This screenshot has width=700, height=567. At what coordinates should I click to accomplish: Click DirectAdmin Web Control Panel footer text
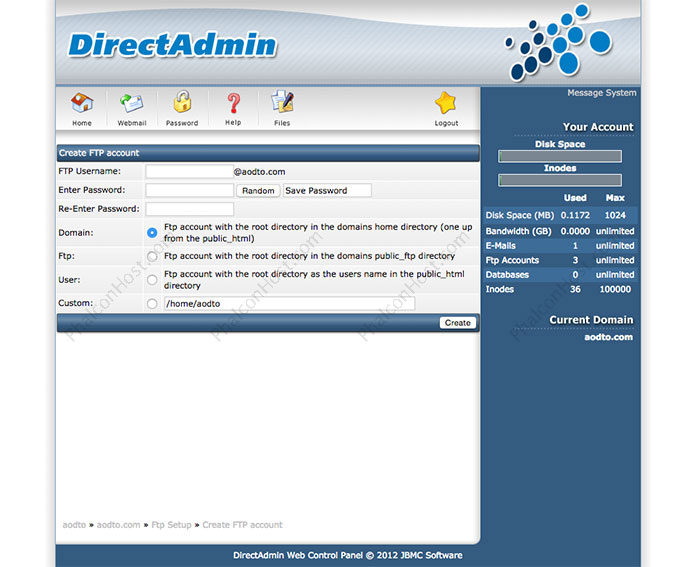(348, 555)
